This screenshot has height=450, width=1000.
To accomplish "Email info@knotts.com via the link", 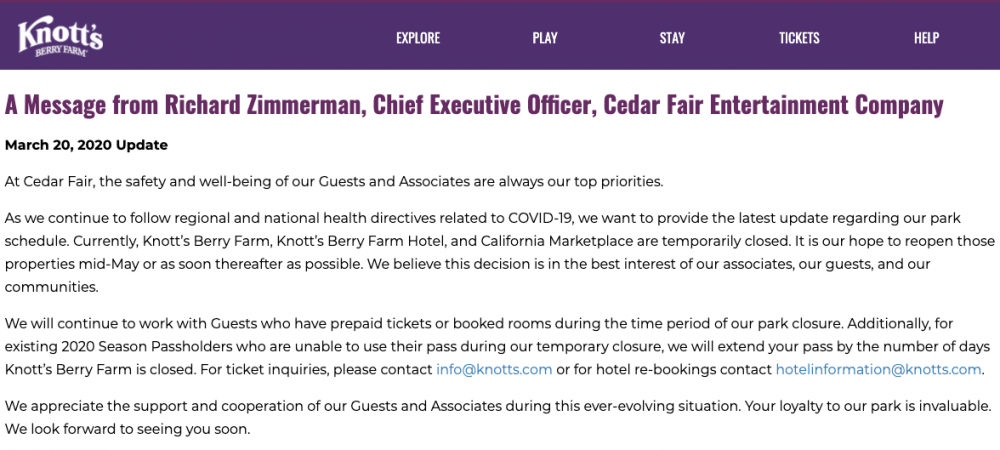I will click(x=494, y=369).
